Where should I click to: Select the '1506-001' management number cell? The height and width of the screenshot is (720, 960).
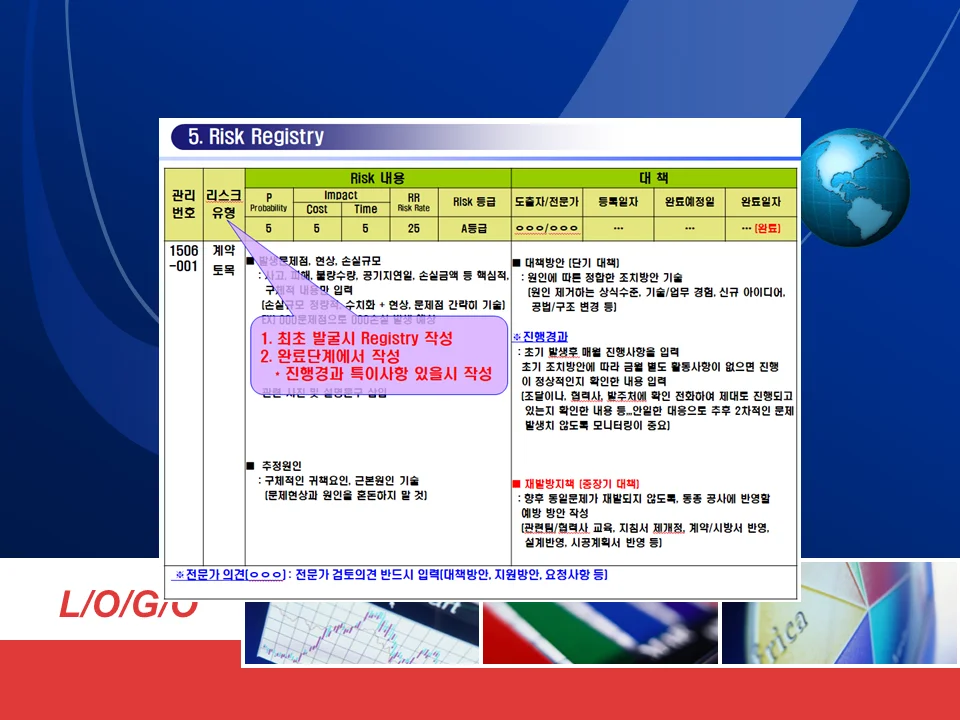point(182,258)
